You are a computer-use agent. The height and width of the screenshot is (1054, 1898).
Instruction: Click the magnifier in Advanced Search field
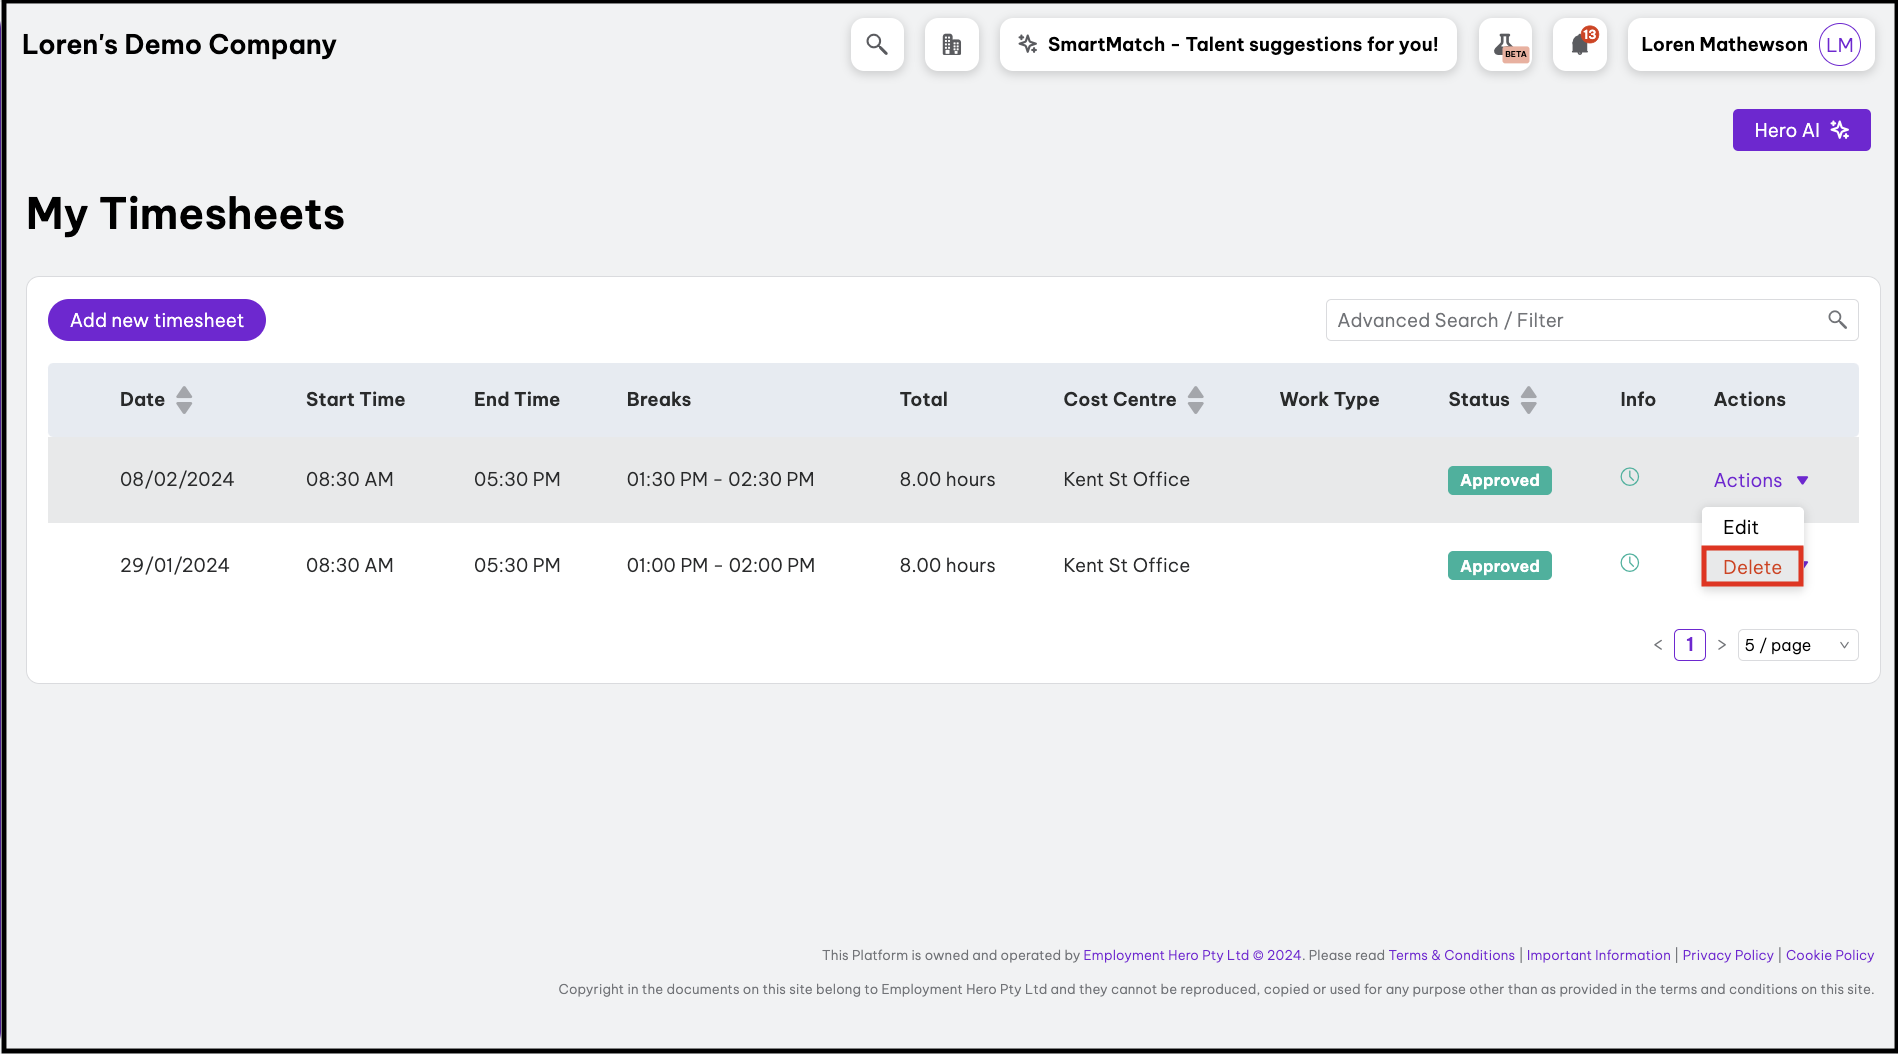tap(1837, 320)
